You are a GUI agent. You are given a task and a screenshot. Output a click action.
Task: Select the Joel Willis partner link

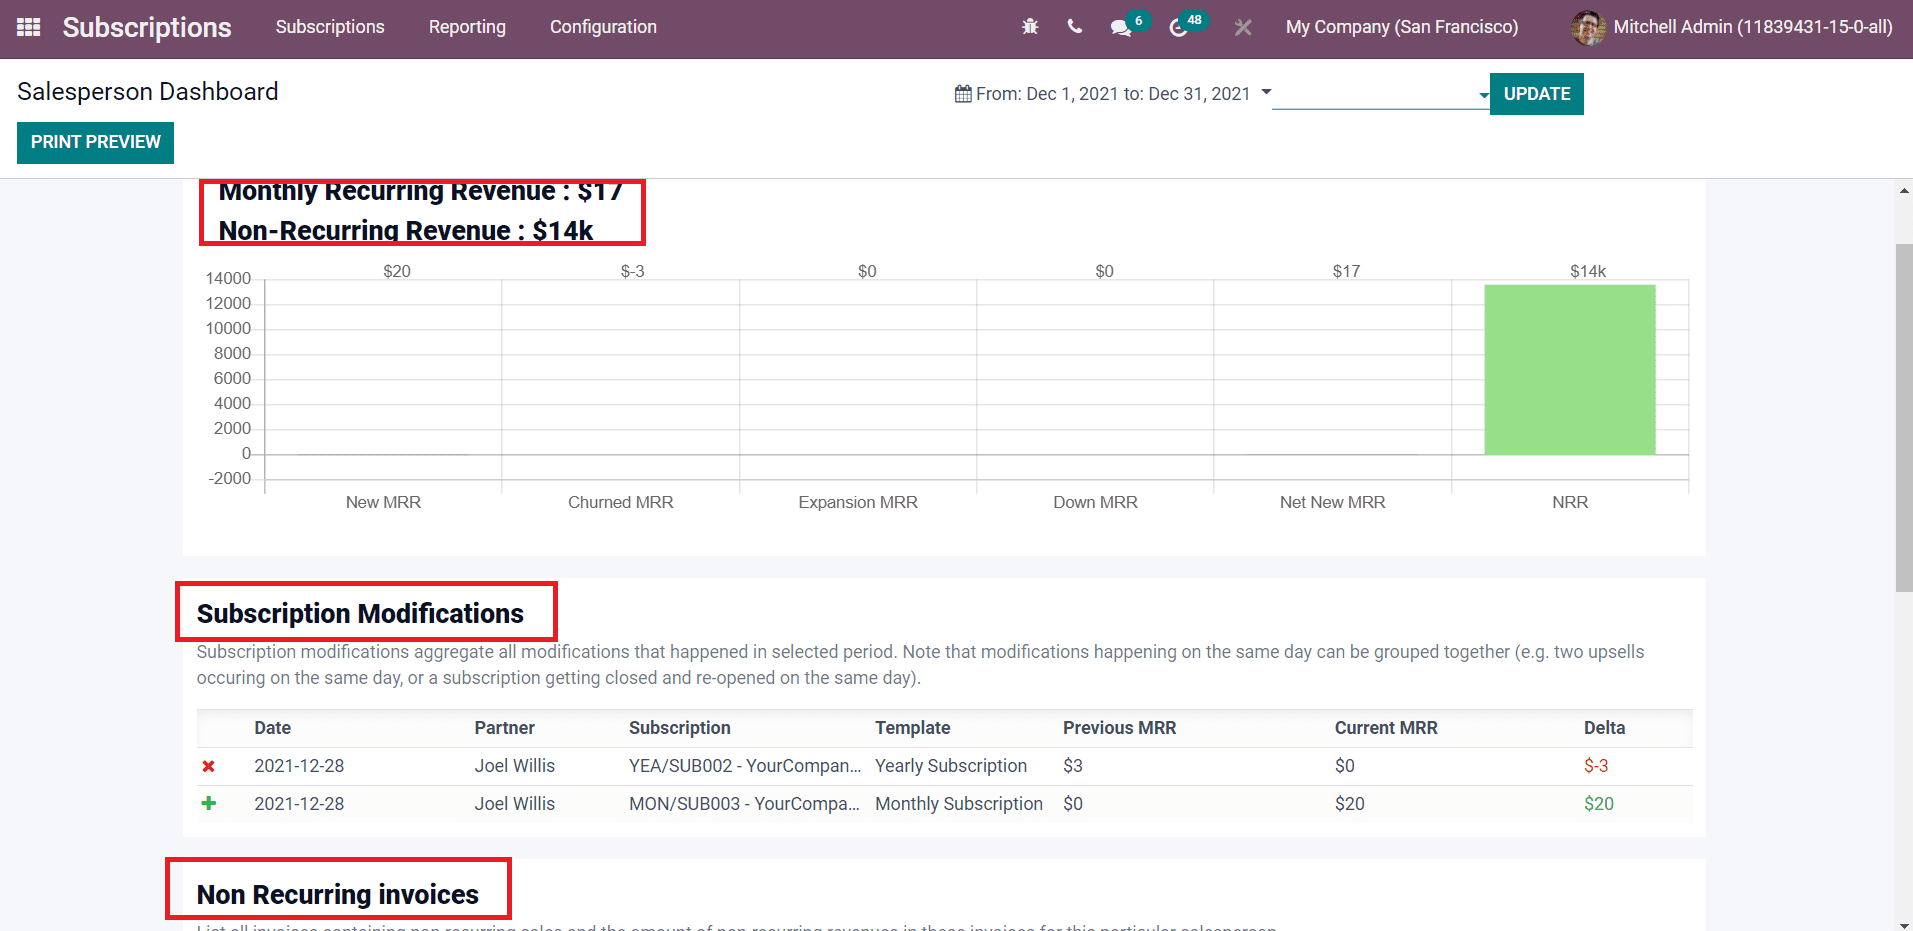pyautogui.click(x=514, y=766)
